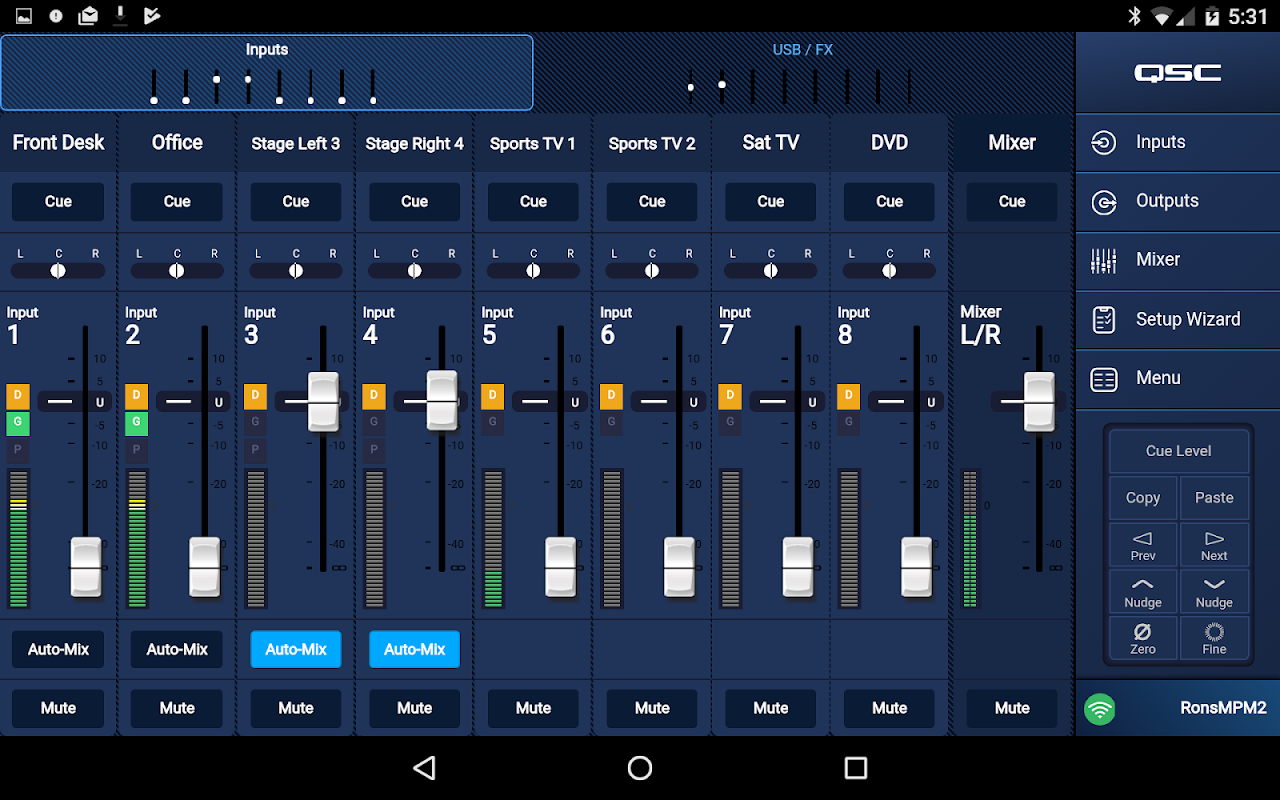Click Cue on Front Desk channel
Viewport: 1280px width, 800px height.
tap(58, 202)
